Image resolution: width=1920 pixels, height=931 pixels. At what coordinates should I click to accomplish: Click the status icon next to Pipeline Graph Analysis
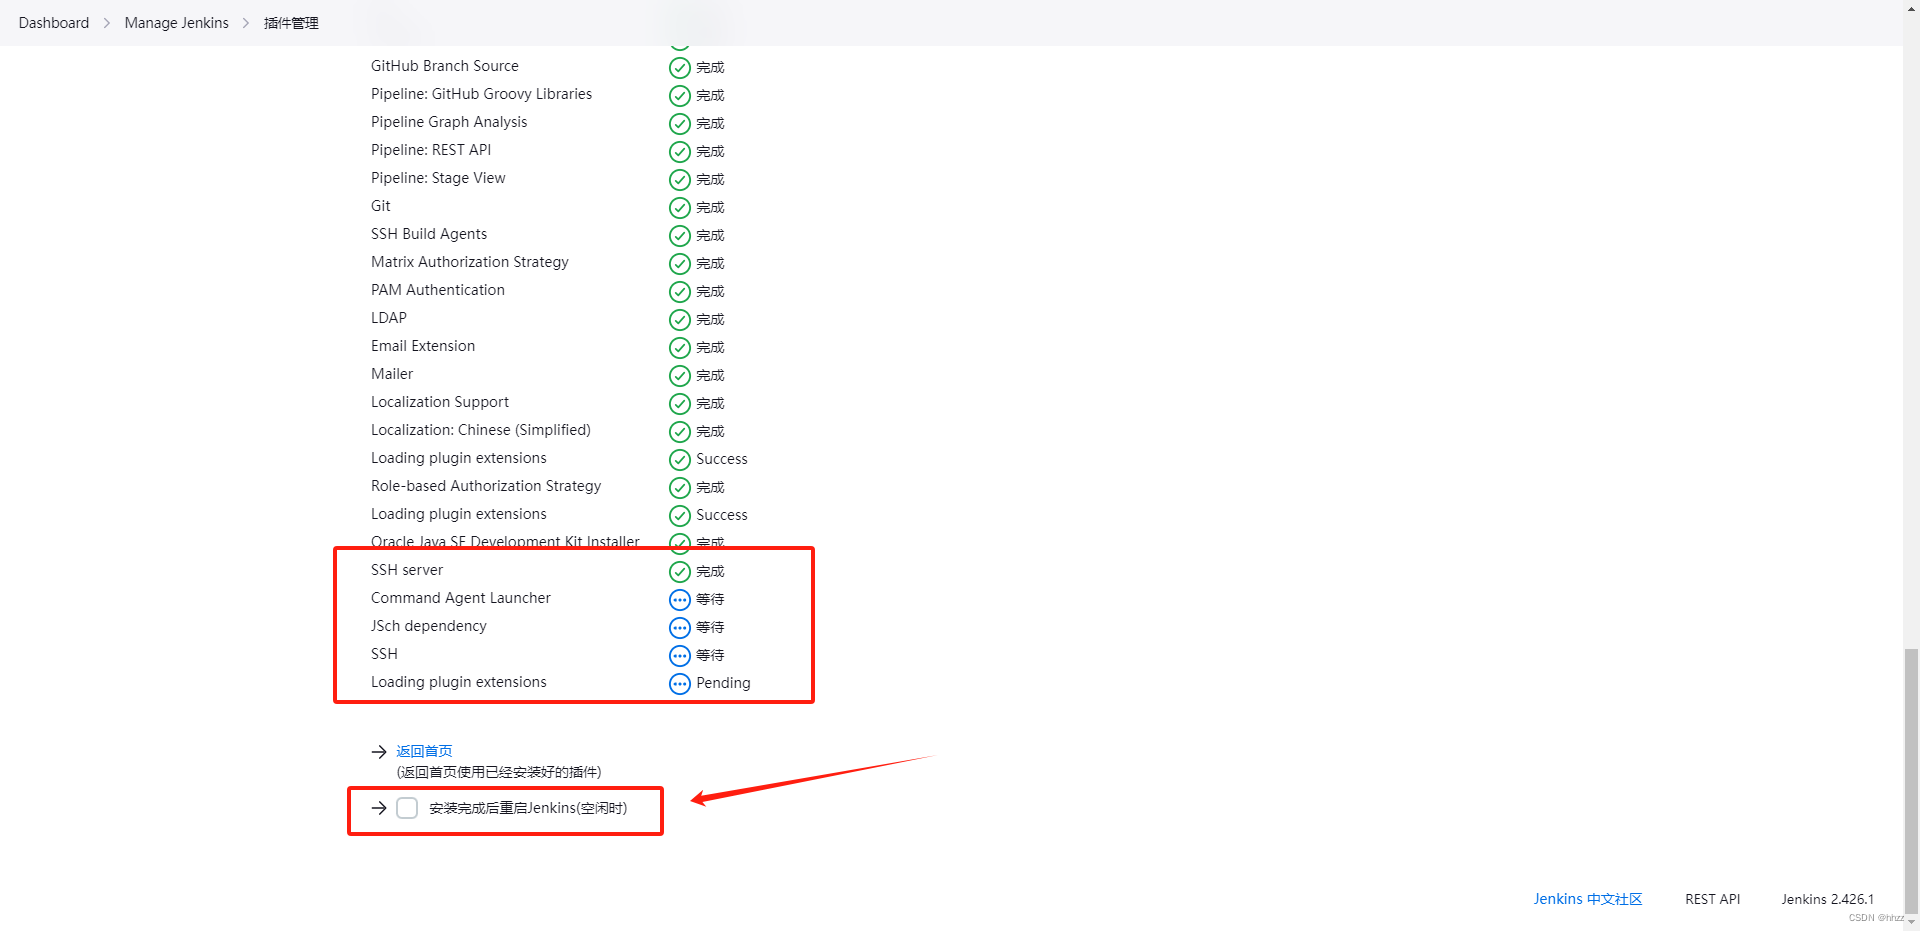click(680, 124)
